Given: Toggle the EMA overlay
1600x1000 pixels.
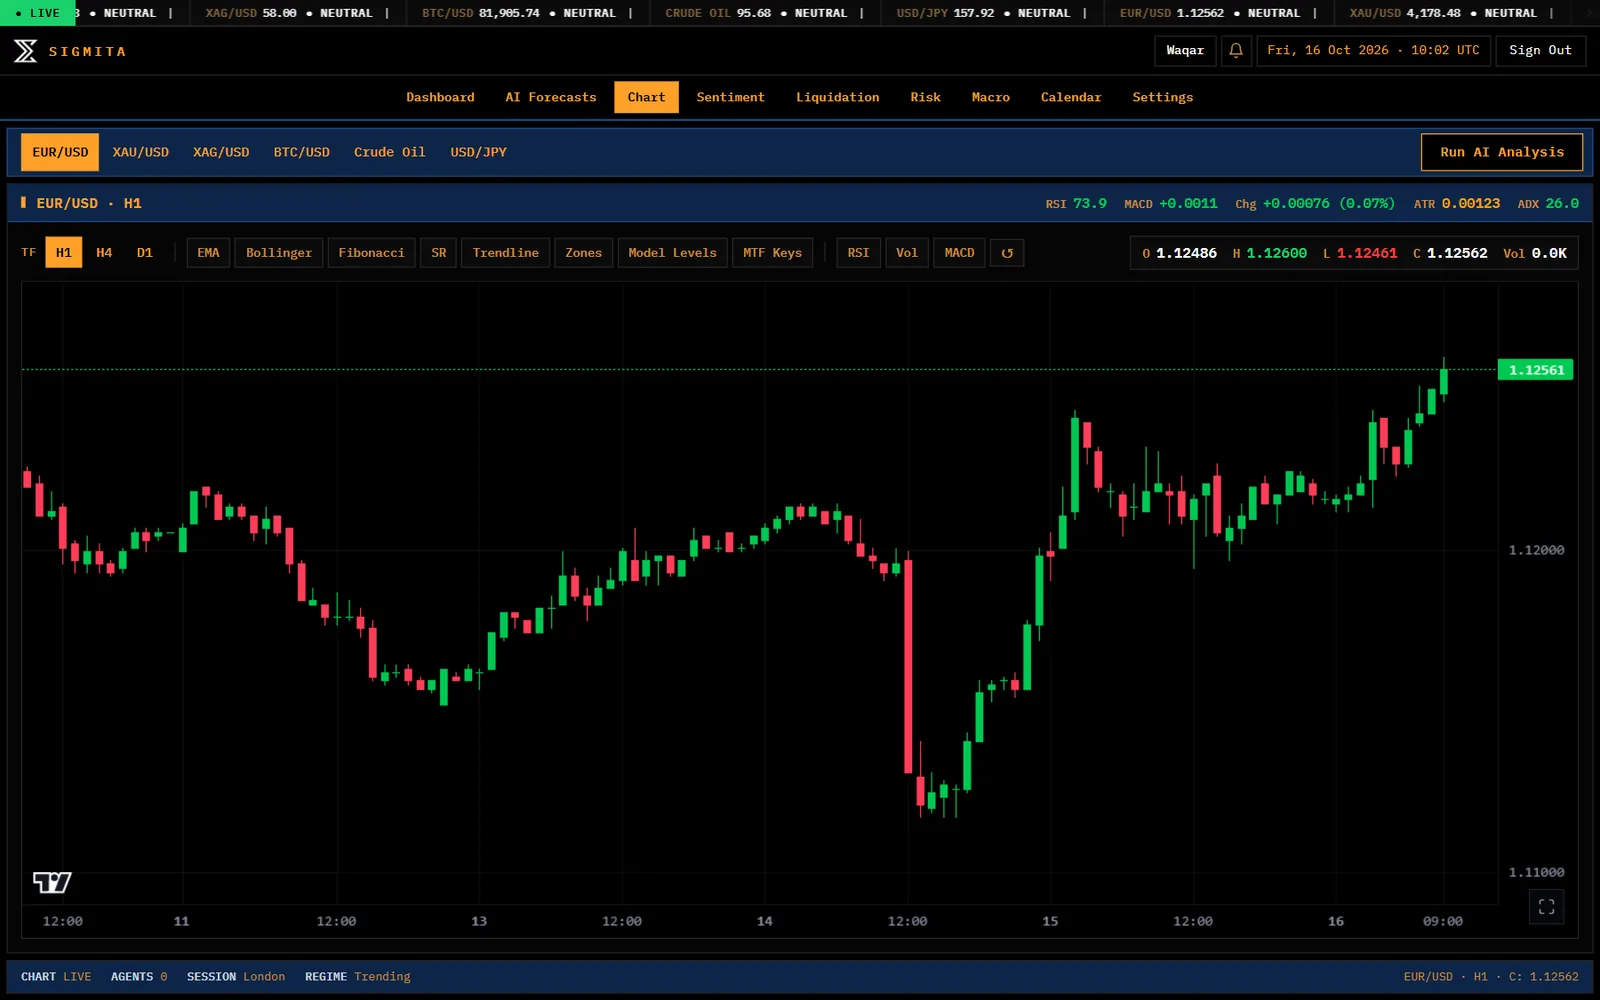Looking at the screenshot, I should [x=208, y=253].
